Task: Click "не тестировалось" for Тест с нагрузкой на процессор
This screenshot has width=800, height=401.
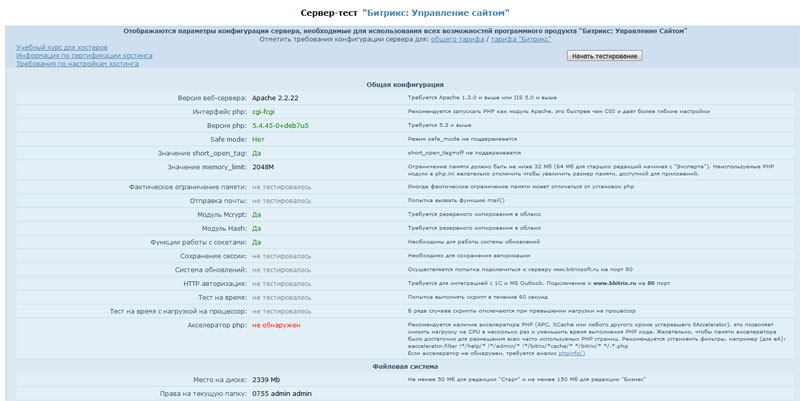Action: pos(281,311)
